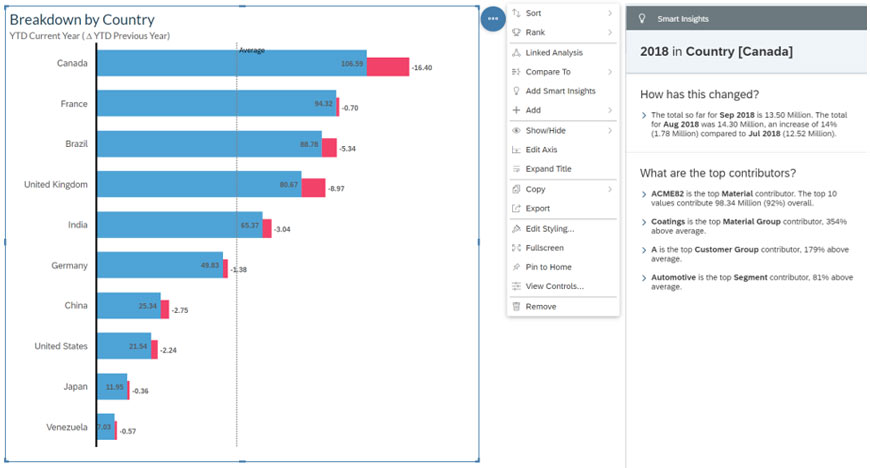This screenshot has height=468, width=870.
Task: Open the Sort submenu arrow
Action: click(610, 13)
